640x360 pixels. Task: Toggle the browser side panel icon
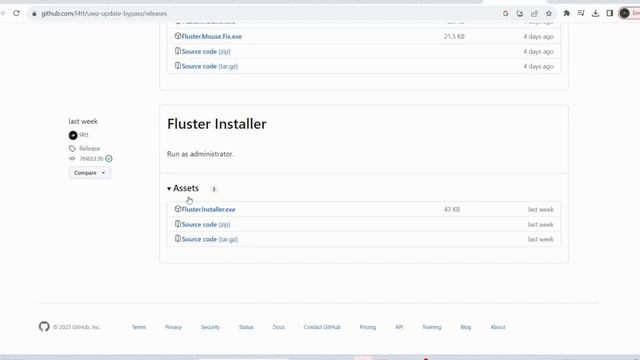610,13
